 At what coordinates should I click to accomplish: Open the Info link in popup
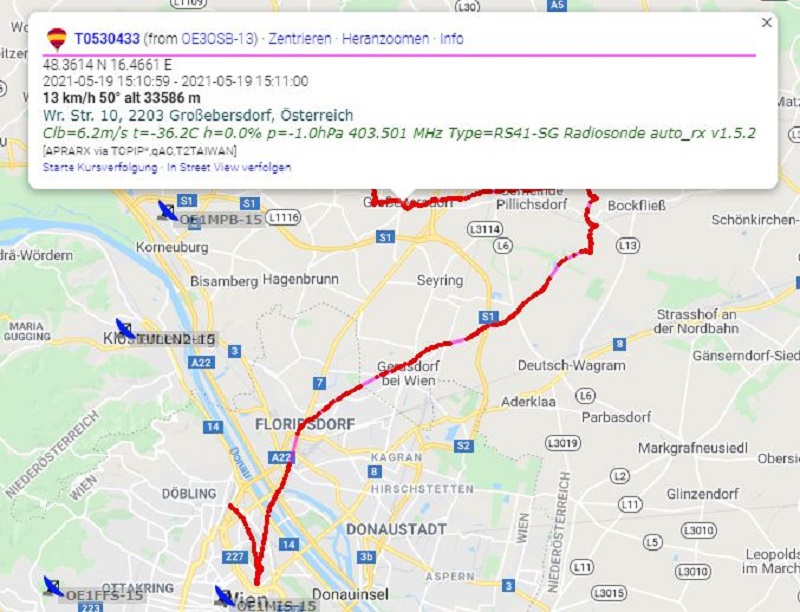452,39
